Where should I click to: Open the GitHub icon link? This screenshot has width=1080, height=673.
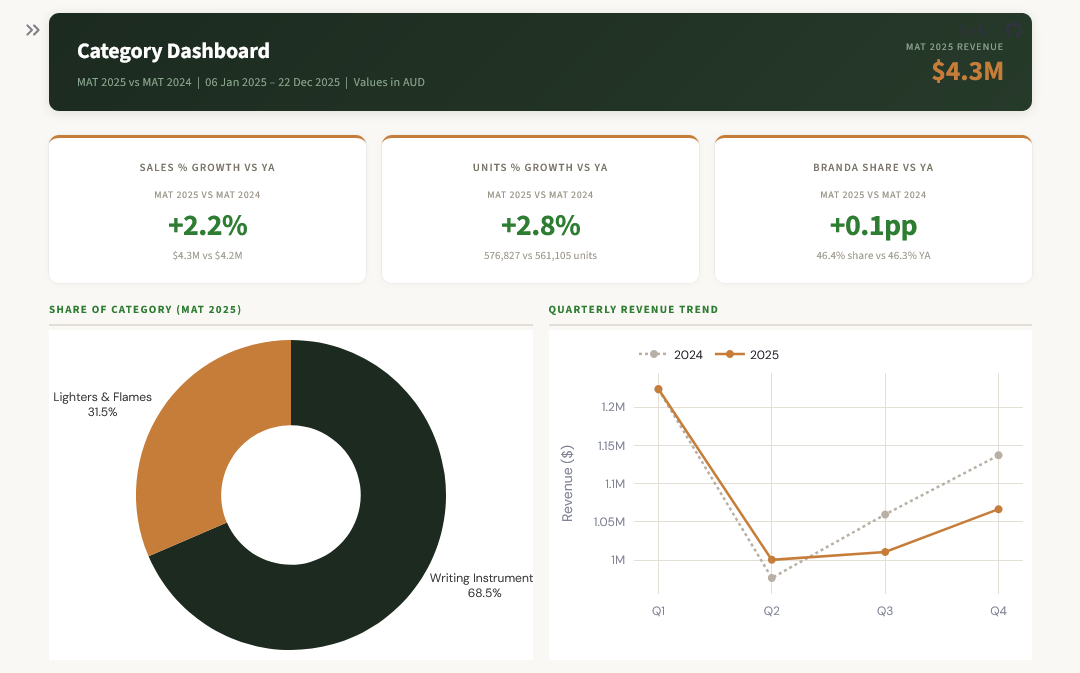point(1015,29)
